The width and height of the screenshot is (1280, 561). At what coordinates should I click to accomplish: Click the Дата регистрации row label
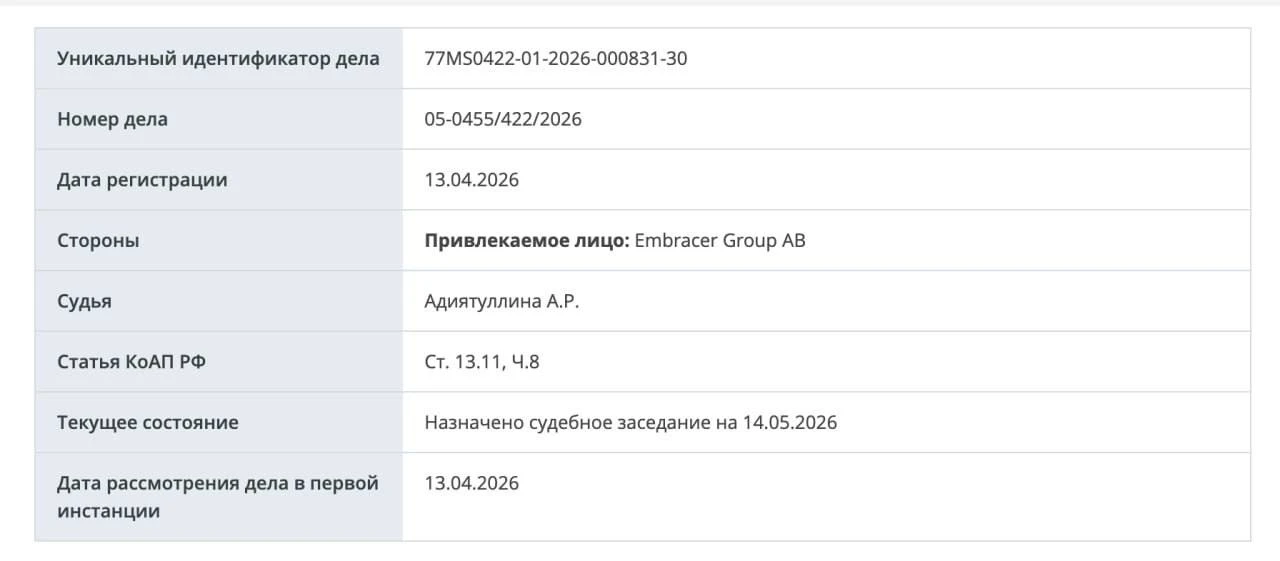142,180
